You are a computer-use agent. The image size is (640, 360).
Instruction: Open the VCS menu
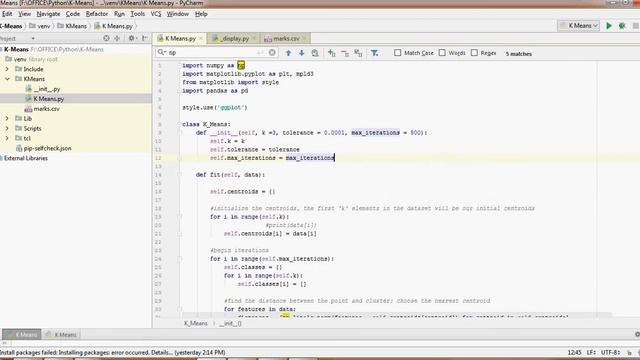[x=156, y=14]
